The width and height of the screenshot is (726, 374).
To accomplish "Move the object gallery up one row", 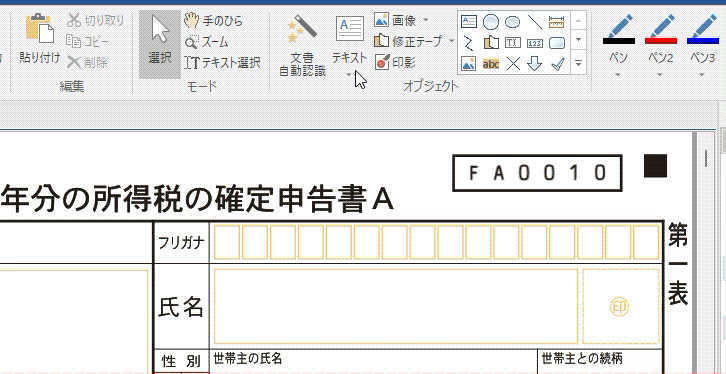I will (579, 20).
